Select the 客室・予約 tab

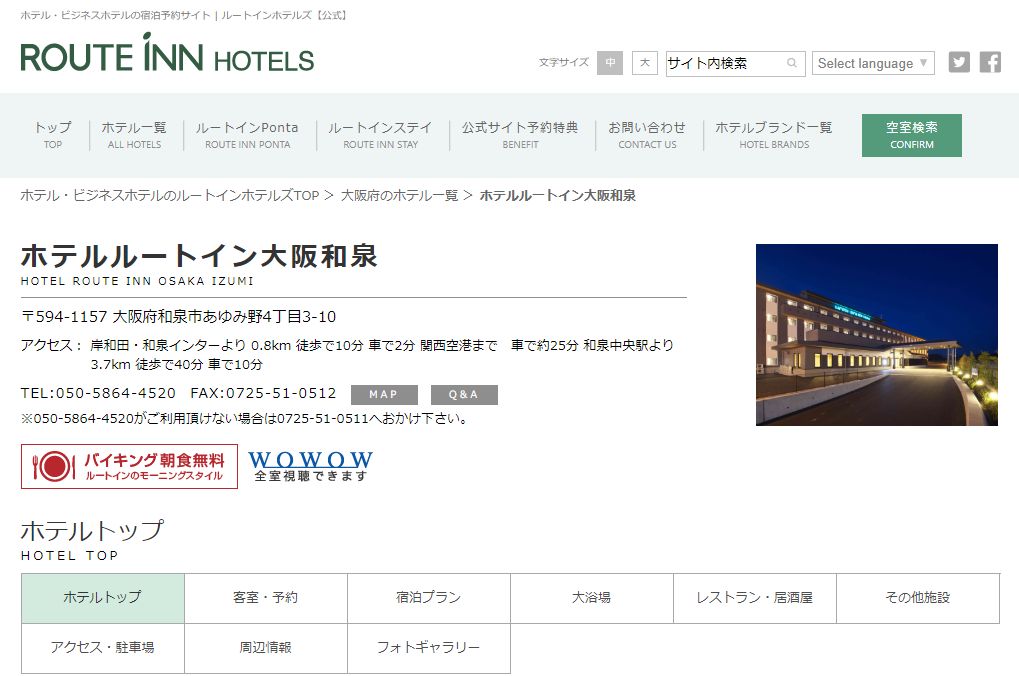(266, 598)
